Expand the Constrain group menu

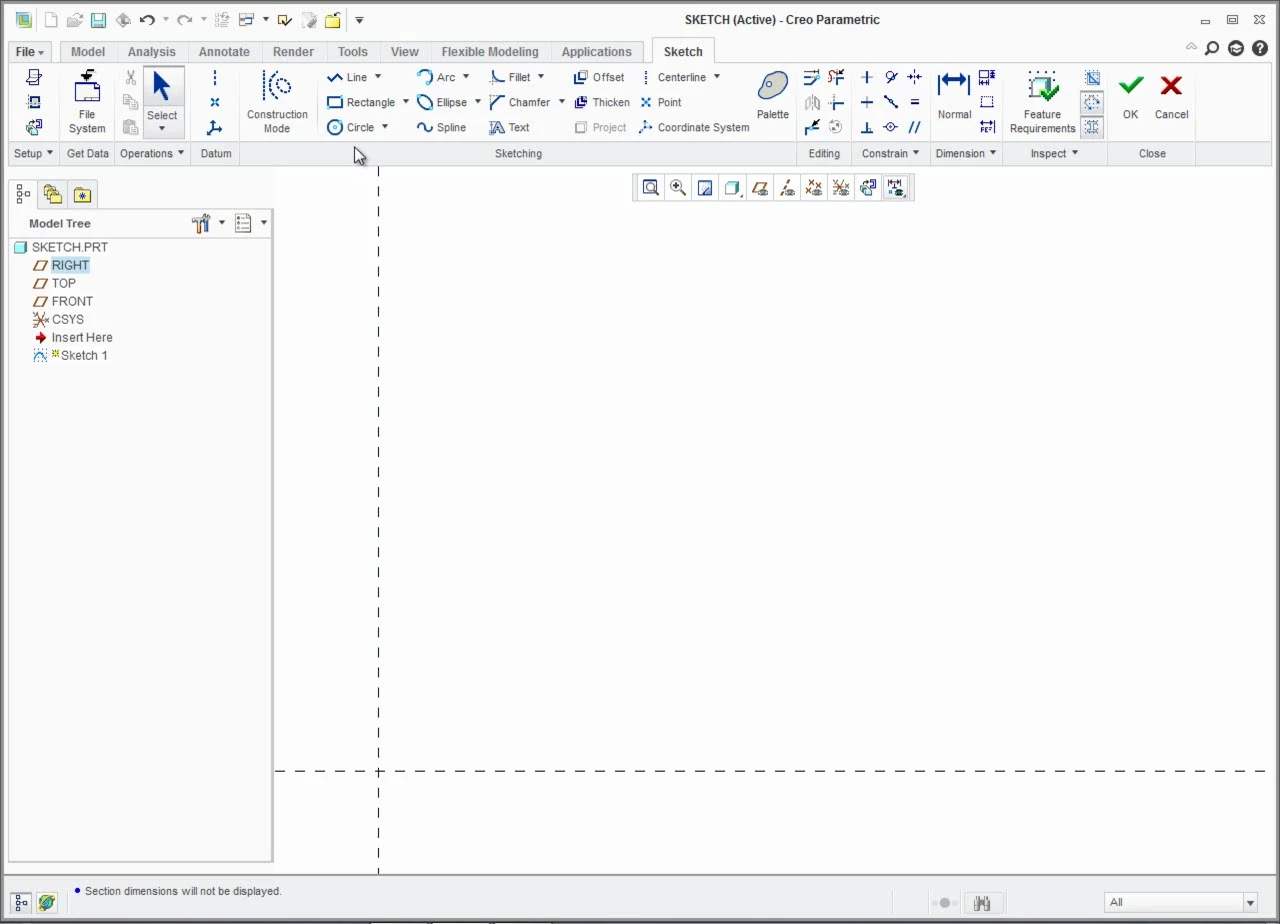click(891, 153)
